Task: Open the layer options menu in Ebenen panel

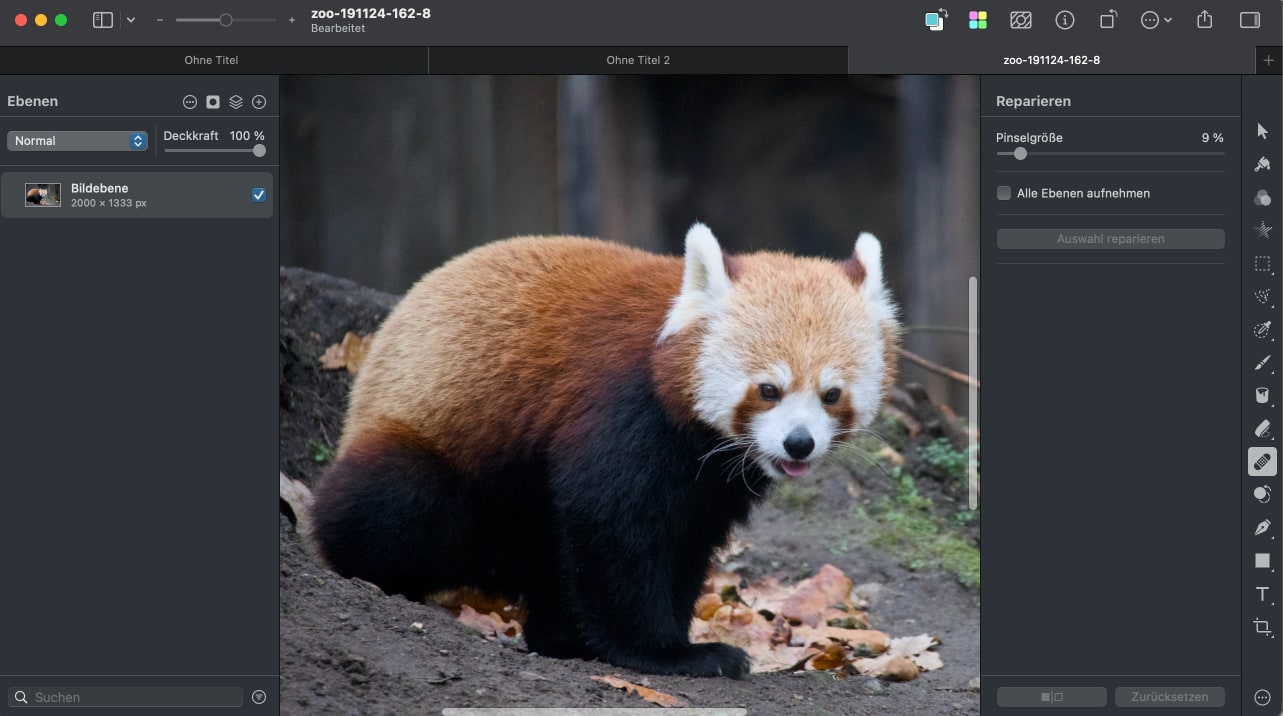Action: pos(189,101)
